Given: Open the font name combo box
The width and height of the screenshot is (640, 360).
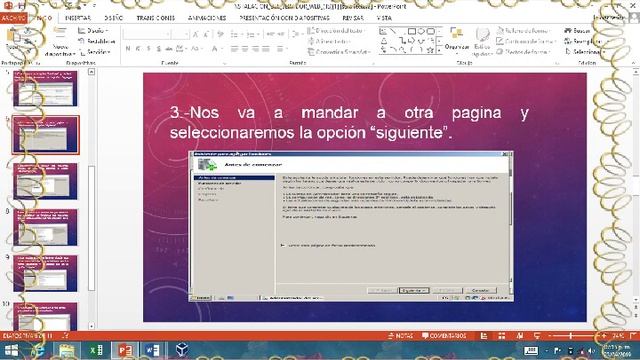Looking at the screenshot, I should (x=147, y=34).
